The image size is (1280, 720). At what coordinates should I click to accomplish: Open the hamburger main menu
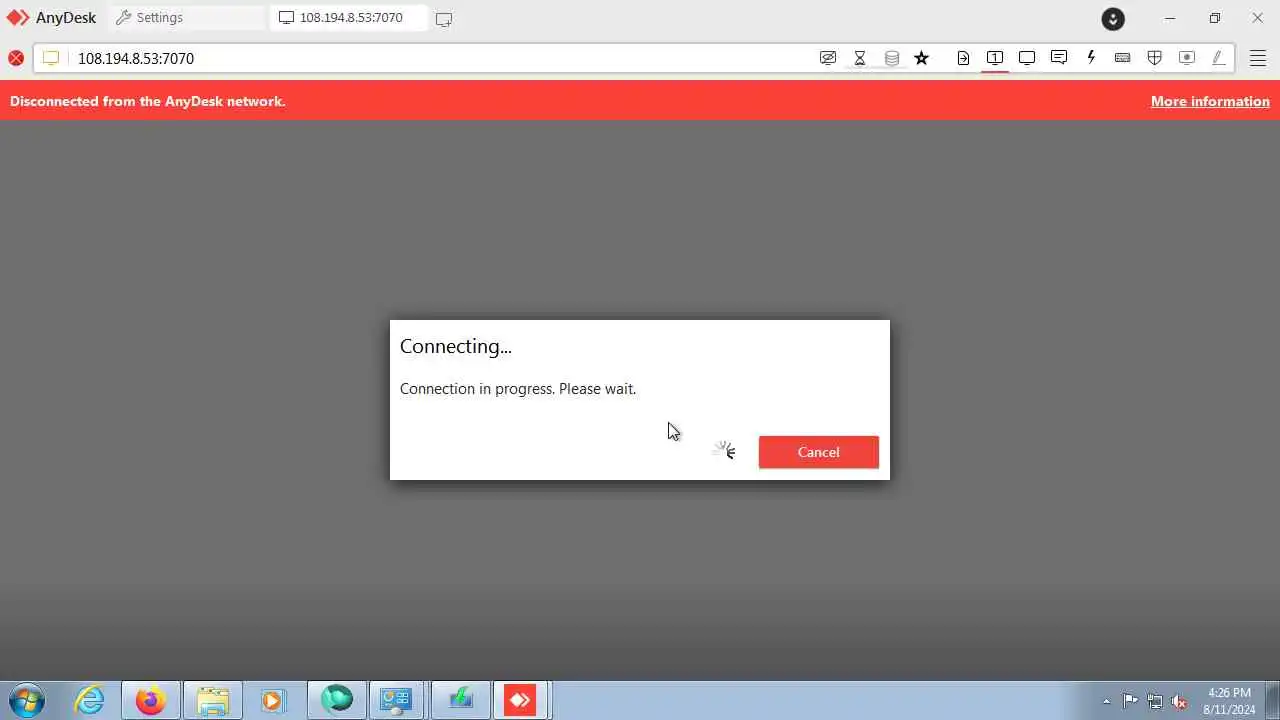tap(1258, 58)
